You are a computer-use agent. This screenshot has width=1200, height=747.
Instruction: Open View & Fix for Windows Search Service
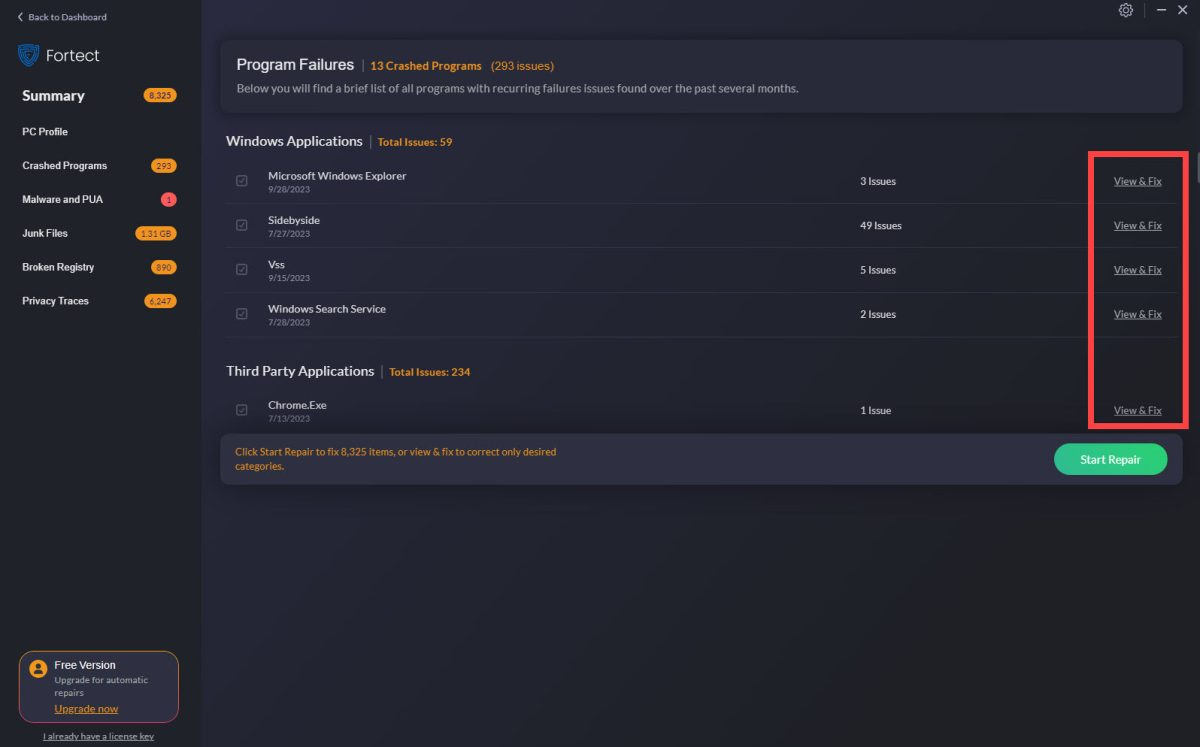tap(1137, 314)
